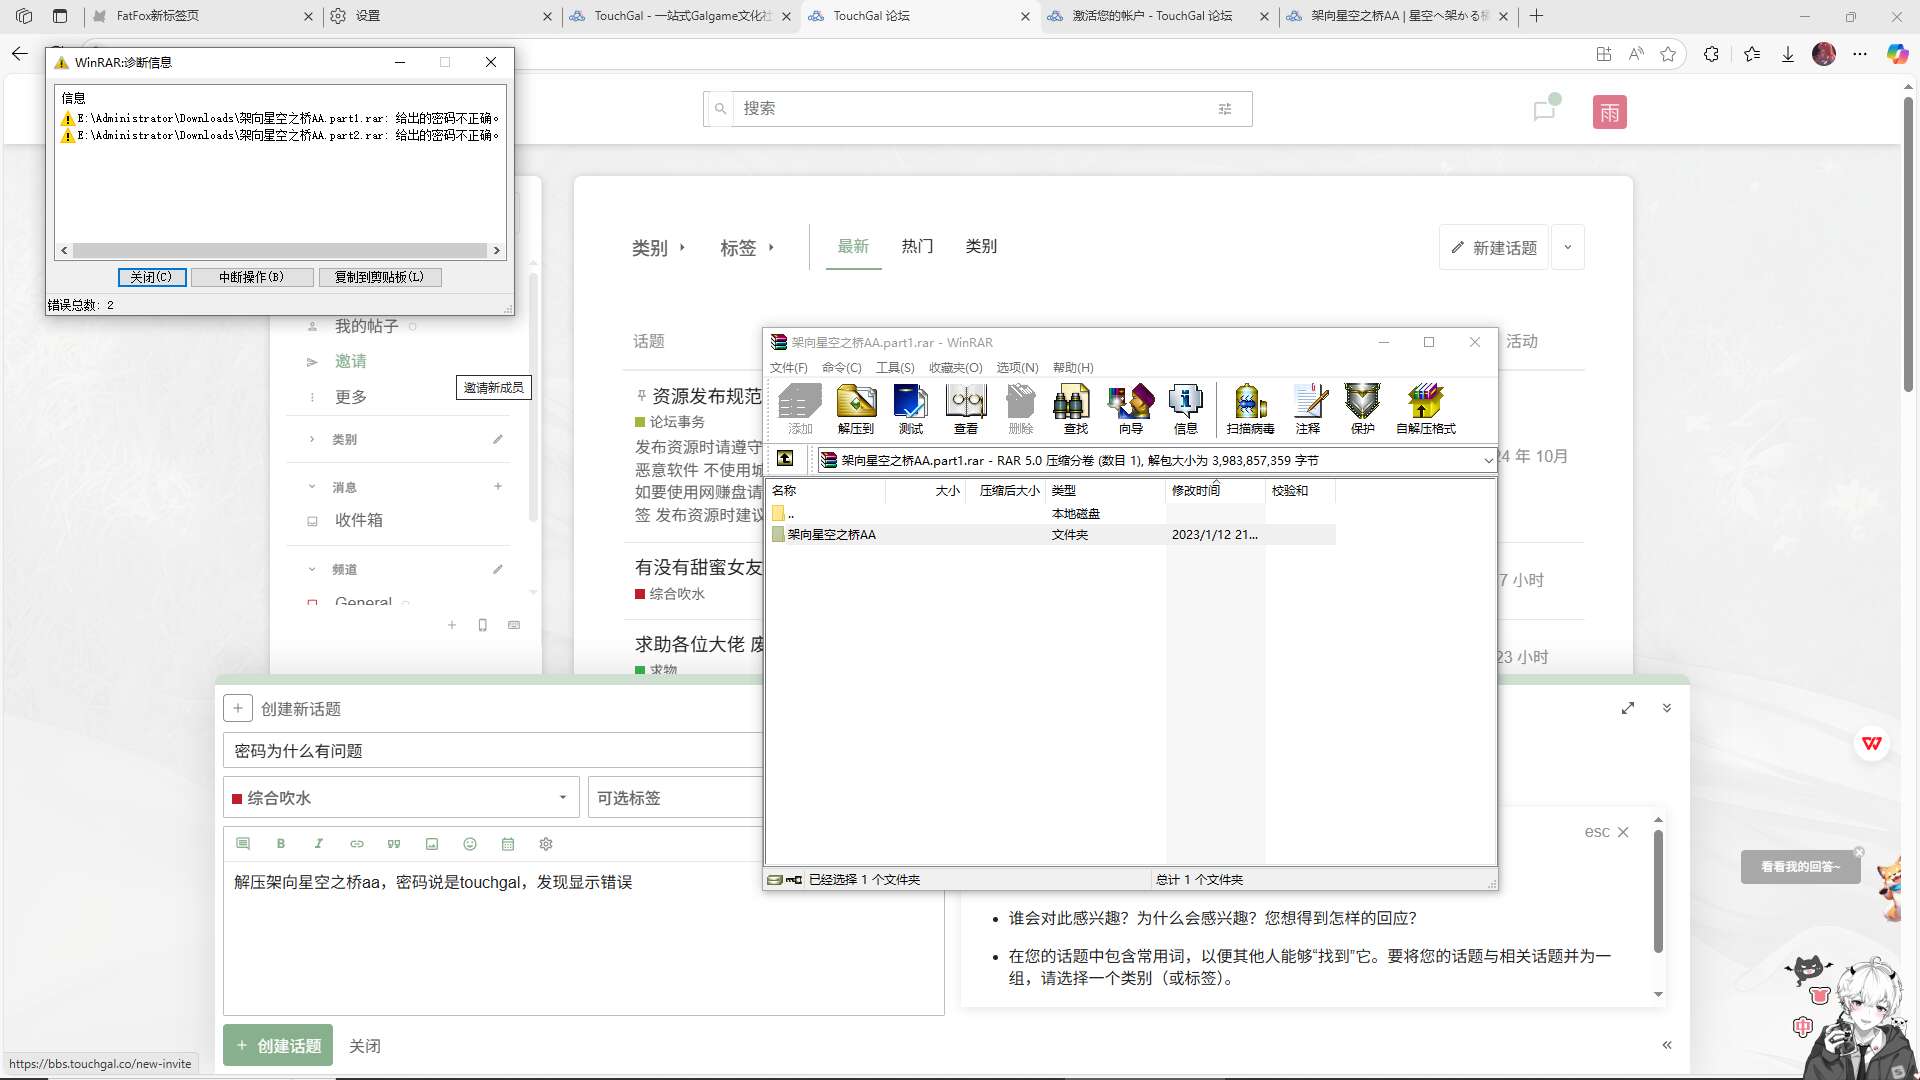Open WinRAR 文件(F) menu
The width and height of the screenshot is (1920, 1080).
point(789,367)
